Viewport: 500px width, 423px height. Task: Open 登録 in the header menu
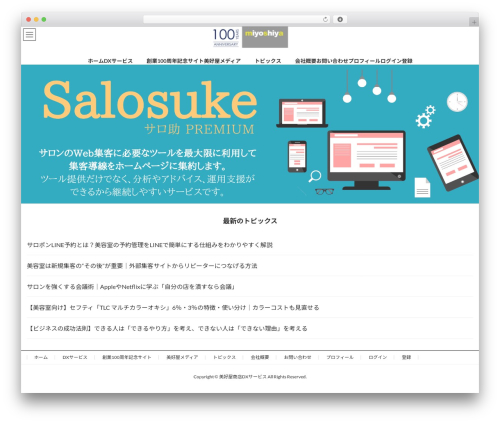(x=407, y=61)
